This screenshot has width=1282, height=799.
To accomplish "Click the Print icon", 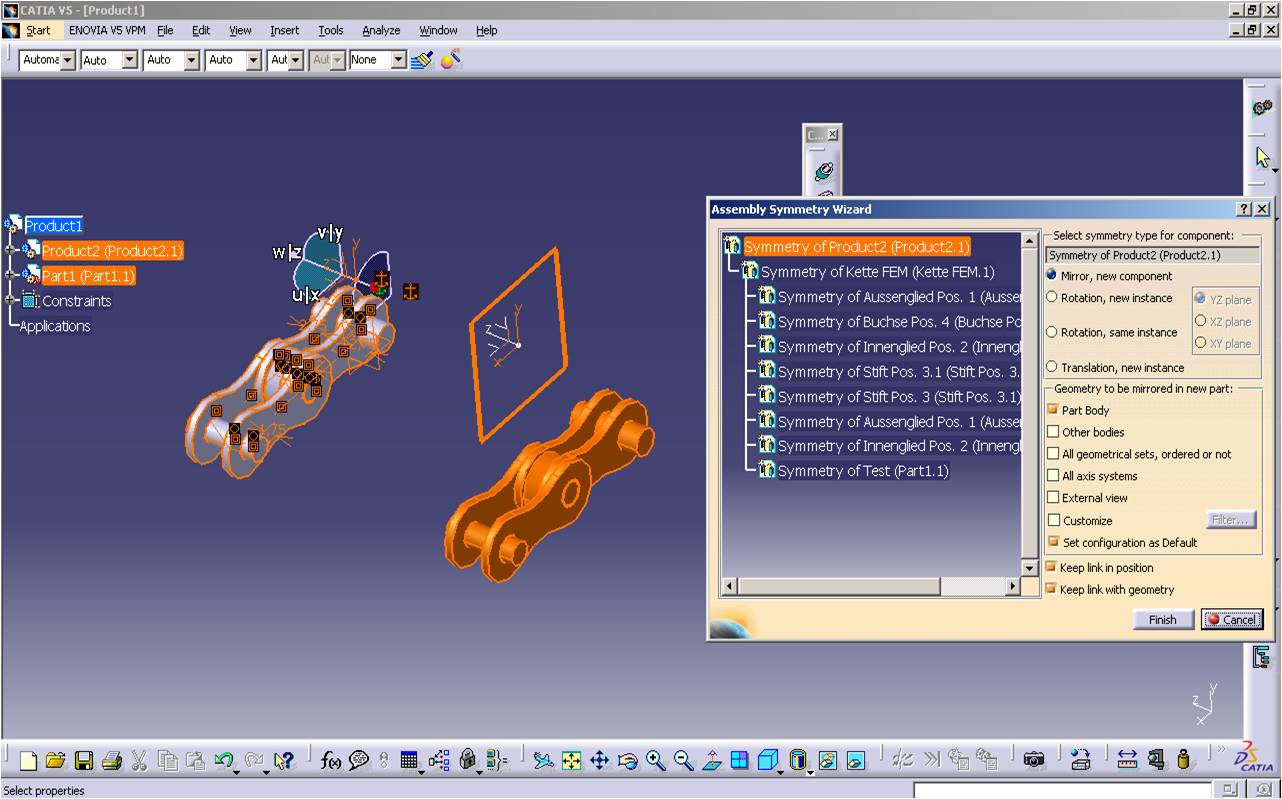I will (112, 761).
